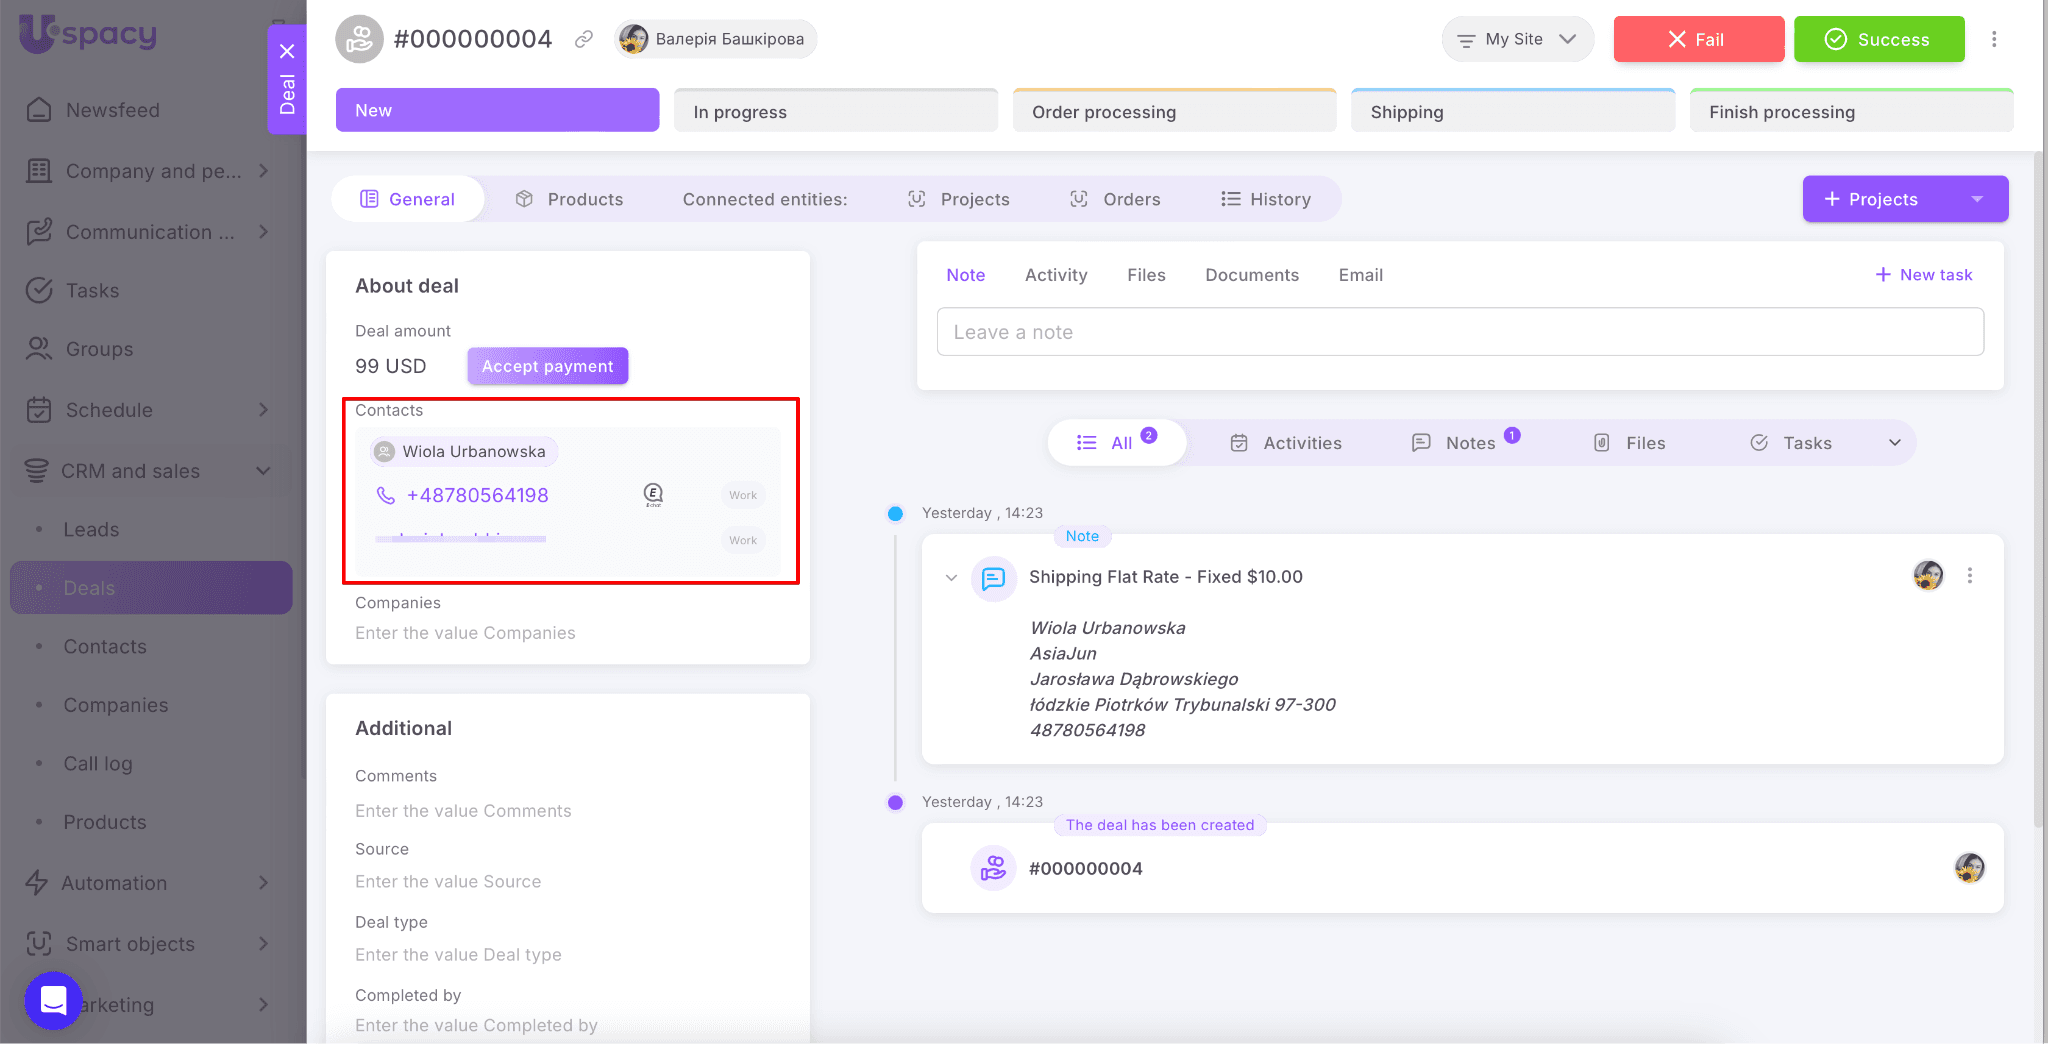Expand the Projects button dropdown arrow

coord(1976,199)
